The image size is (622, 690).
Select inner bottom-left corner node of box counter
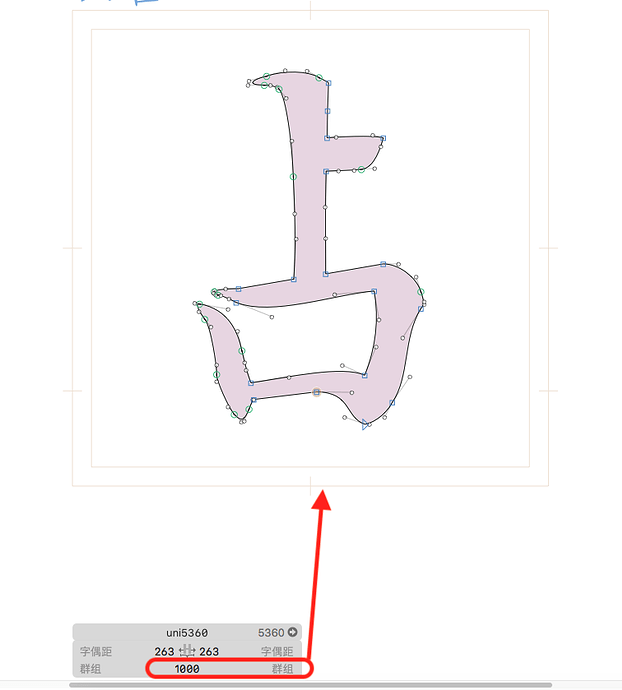tap(251, 383)
